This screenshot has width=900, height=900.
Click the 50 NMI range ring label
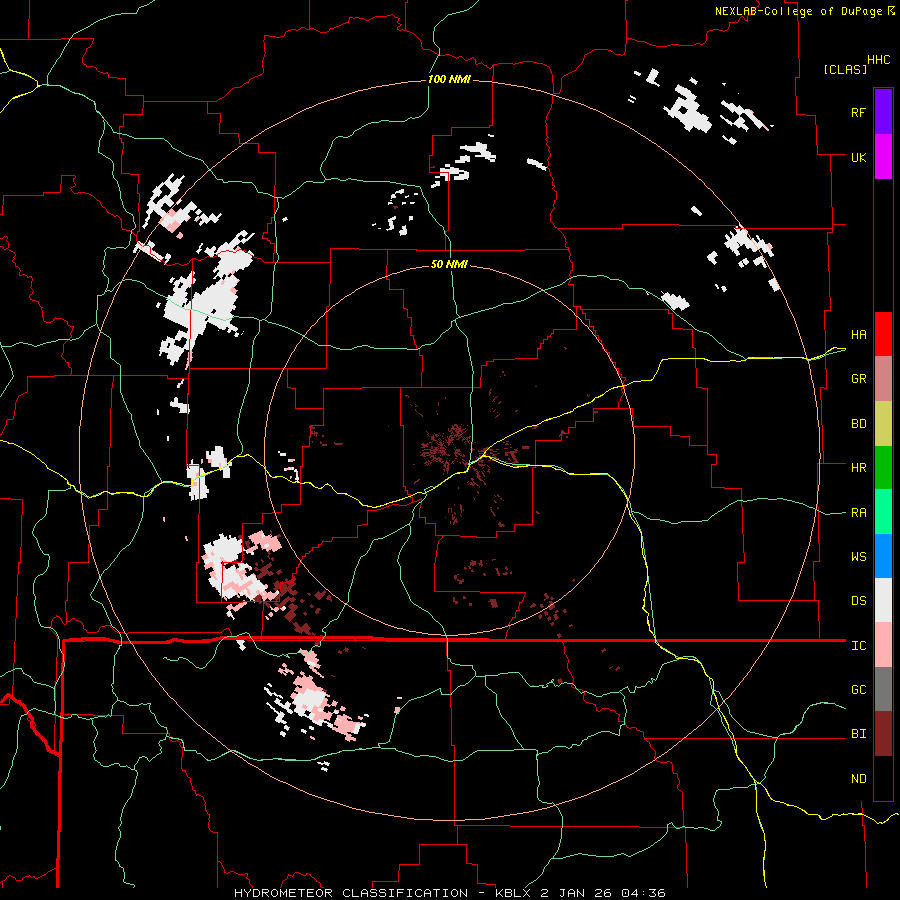click(449, 264)
